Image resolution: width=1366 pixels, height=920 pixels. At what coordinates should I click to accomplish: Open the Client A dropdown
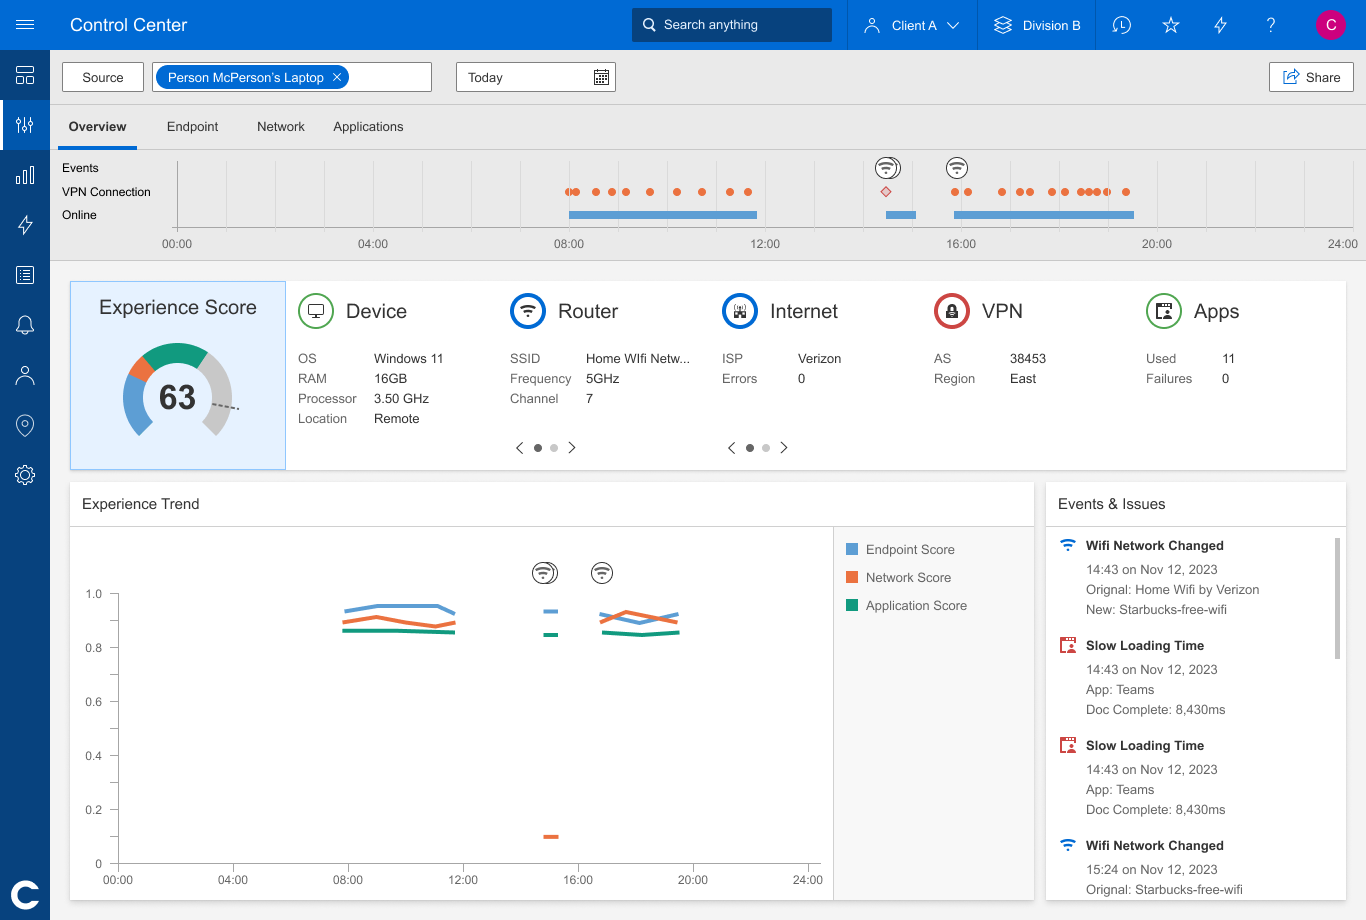coord(911,25)
